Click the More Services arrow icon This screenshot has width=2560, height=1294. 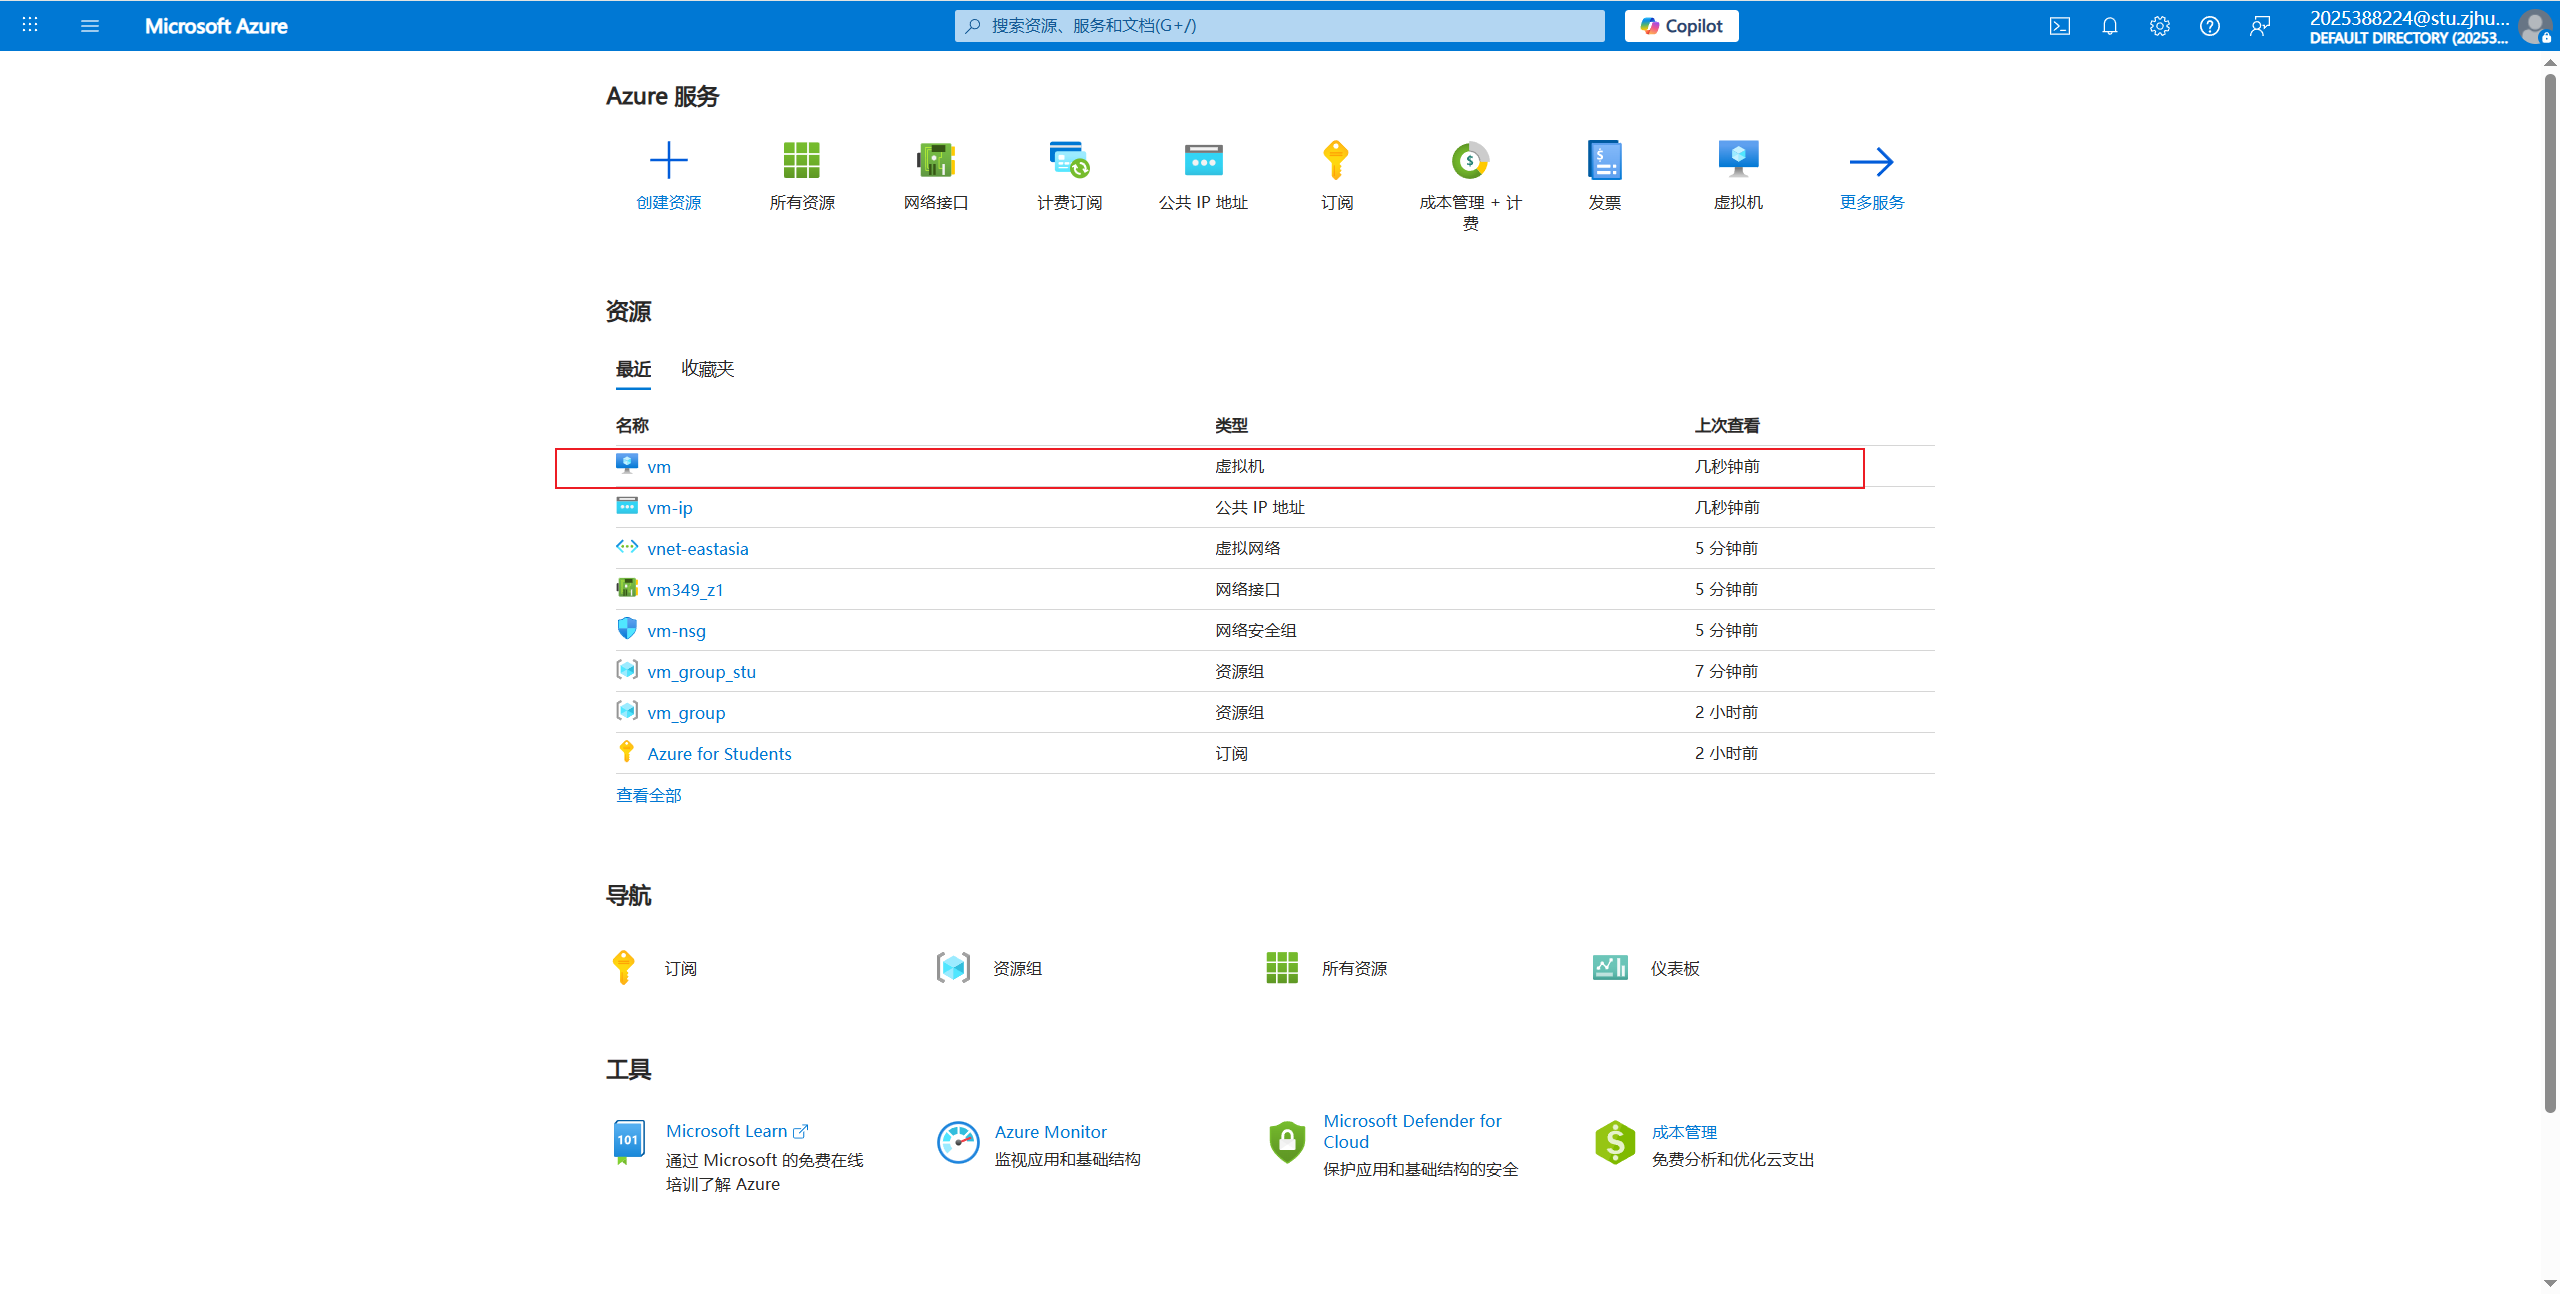coord(1872,161)
